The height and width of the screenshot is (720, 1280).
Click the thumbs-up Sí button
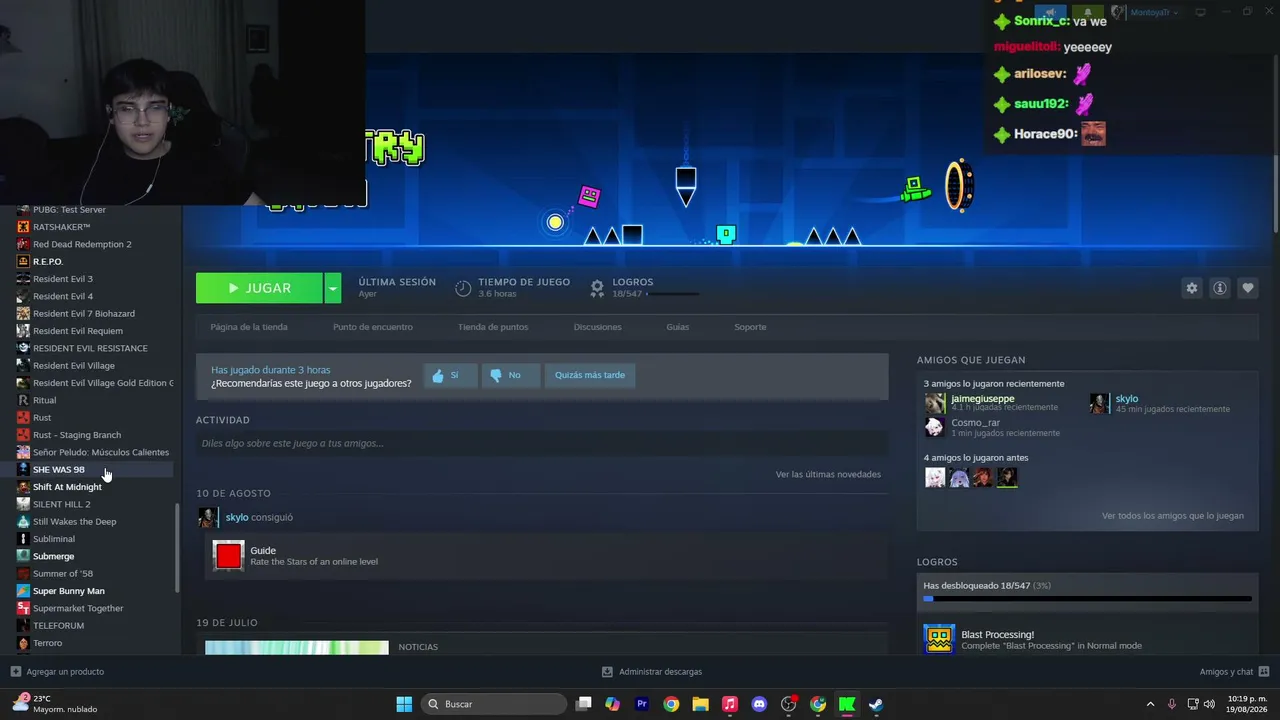coord(449,375)
